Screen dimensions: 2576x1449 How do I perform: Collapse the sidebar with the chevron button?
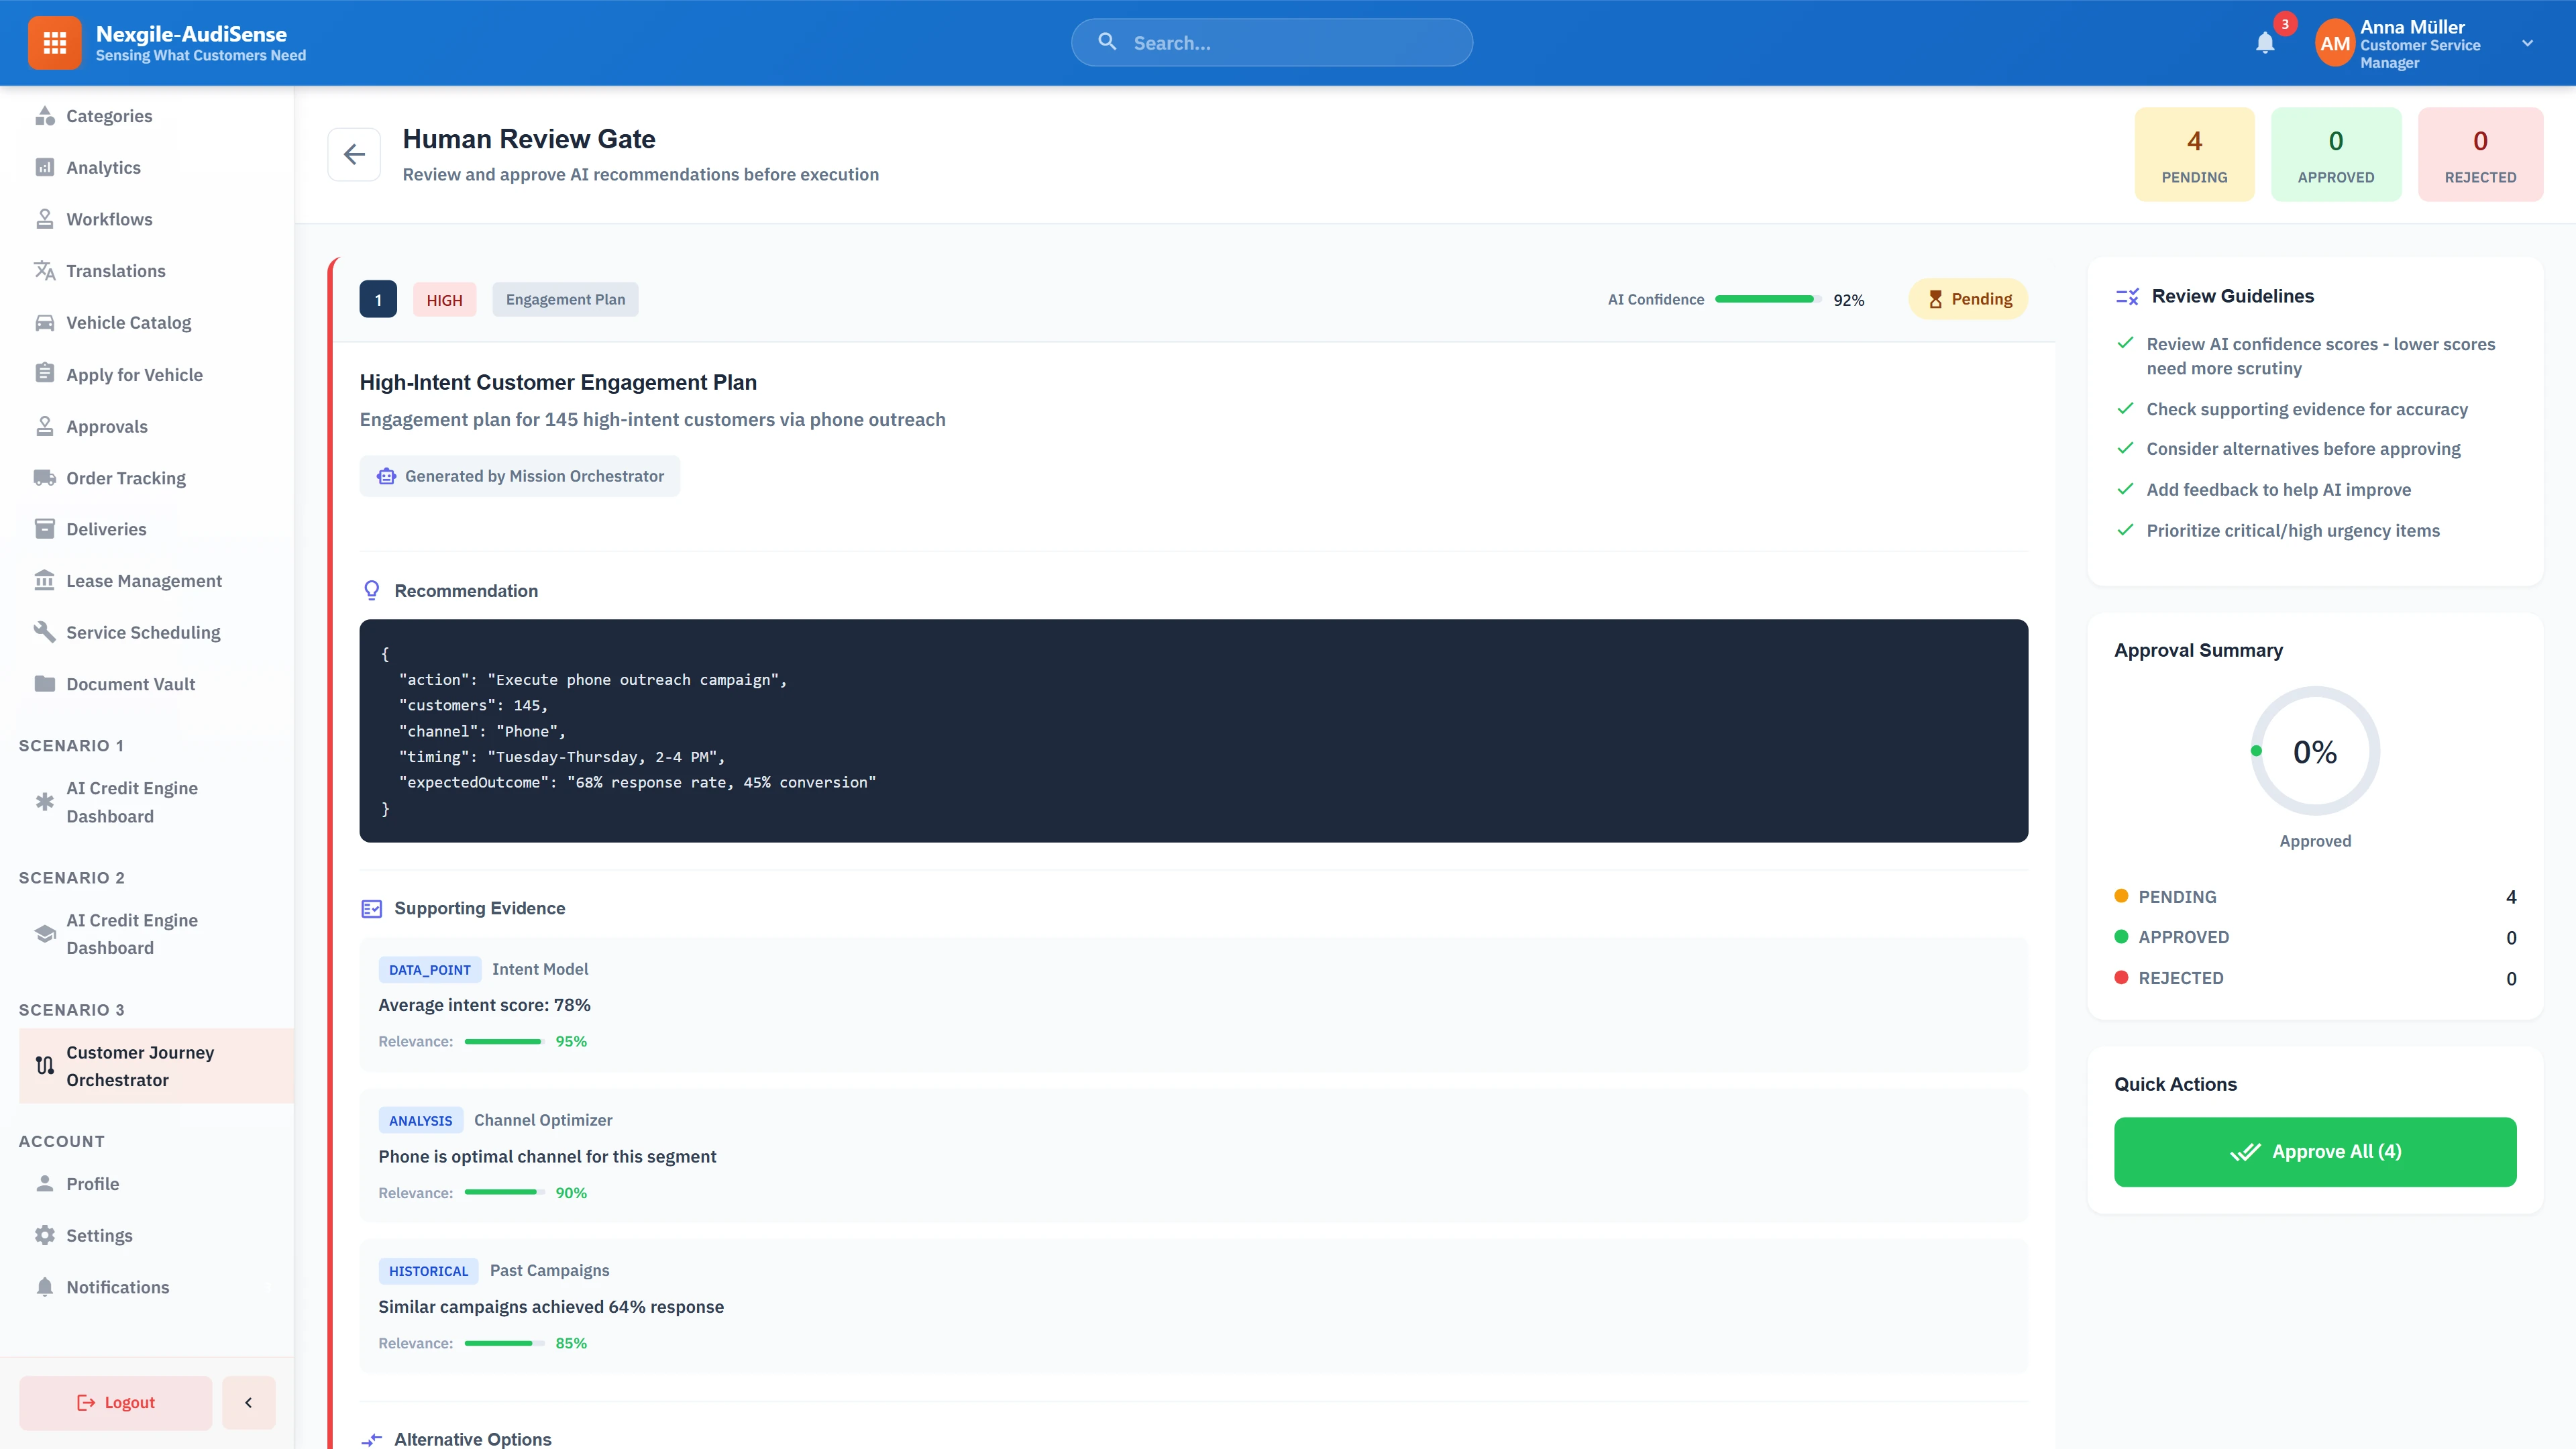pyautogui.click(x=248, y=1402)
